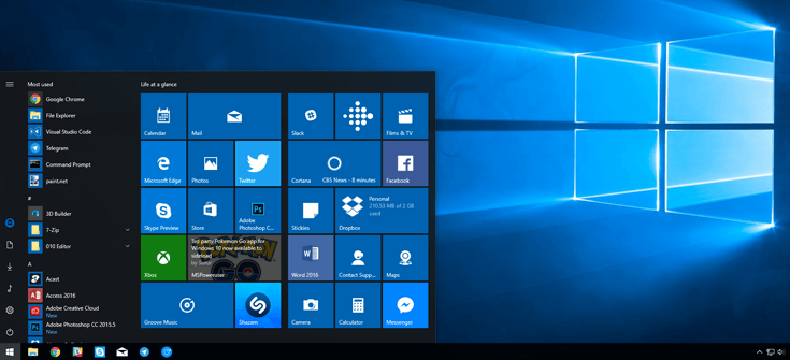This screenshot has width=790, height=360.
Task: Open the Slack tile
Action: [x=310, y=116]
